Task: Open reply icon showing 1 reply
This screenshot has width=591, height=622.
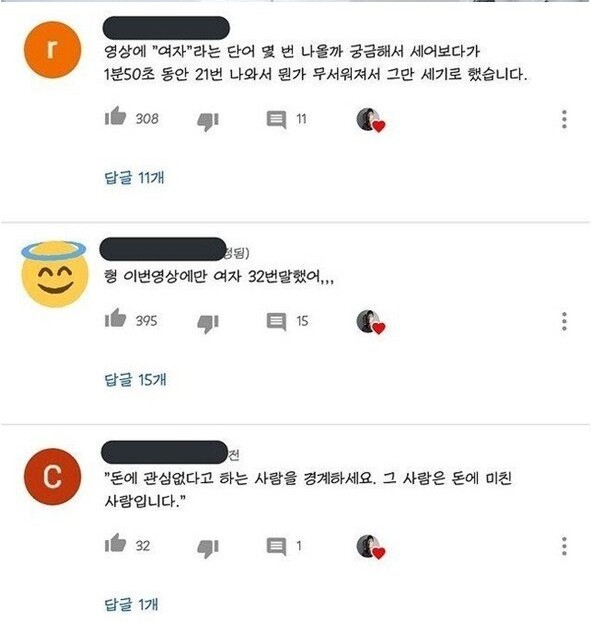Action: point(276,547)
